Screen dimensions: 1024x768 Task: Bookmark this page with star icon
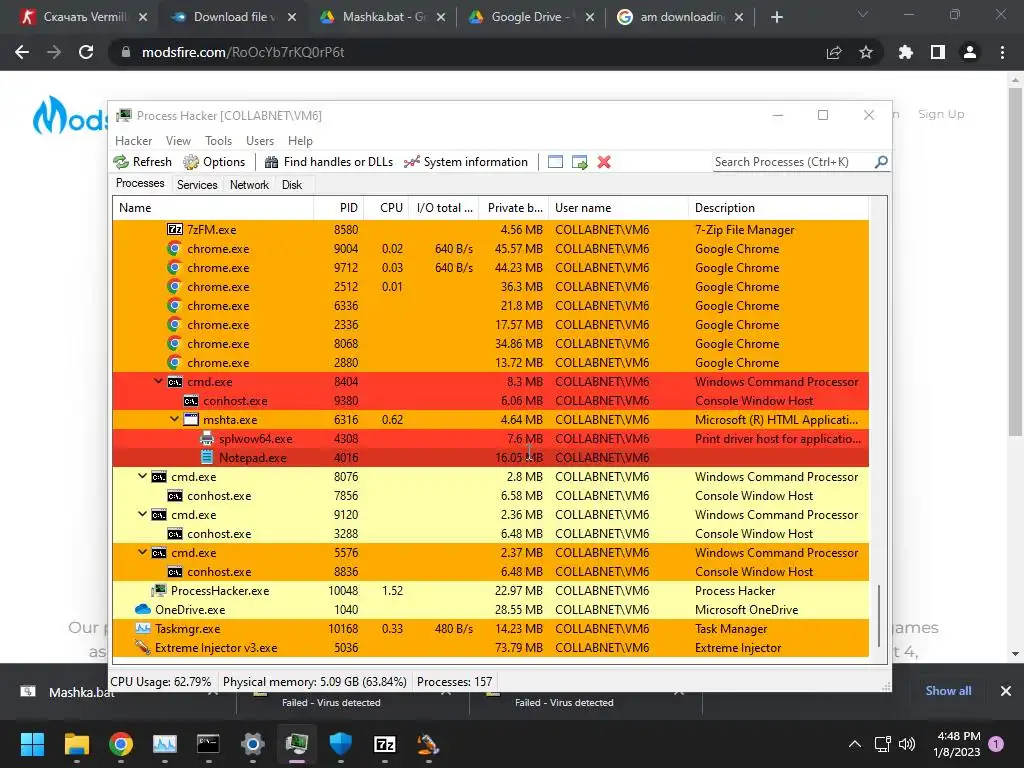(x=866, y=52)
